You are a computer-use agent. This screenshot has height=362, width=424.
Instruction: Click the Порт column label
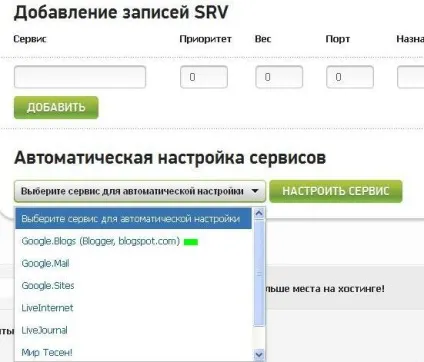tap(338, 39)
